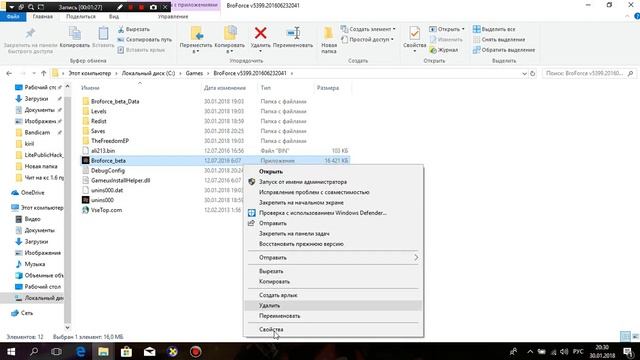Expand the Open (Открыть) ribbon dropdown
The width and height of the screenshot is (640, 360).
coord(463,29)
